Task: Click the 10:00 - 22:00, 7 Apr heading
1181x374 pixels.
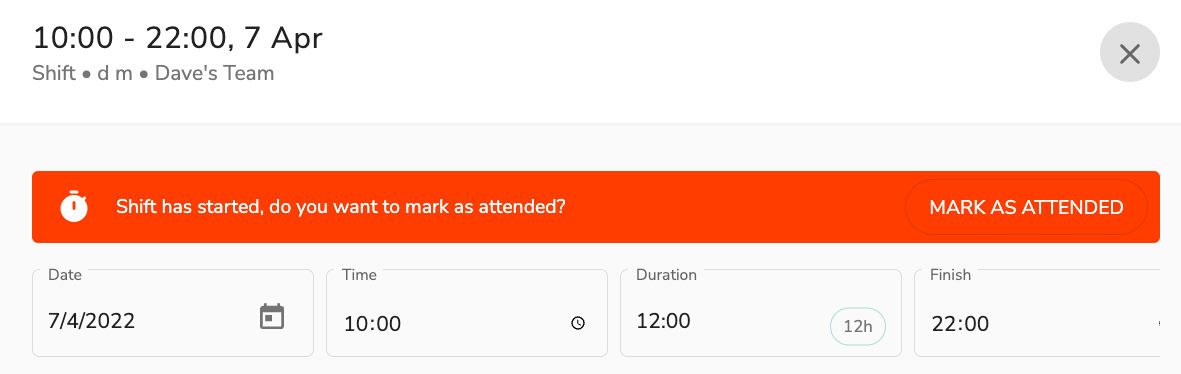Action: tap(178, 38)
